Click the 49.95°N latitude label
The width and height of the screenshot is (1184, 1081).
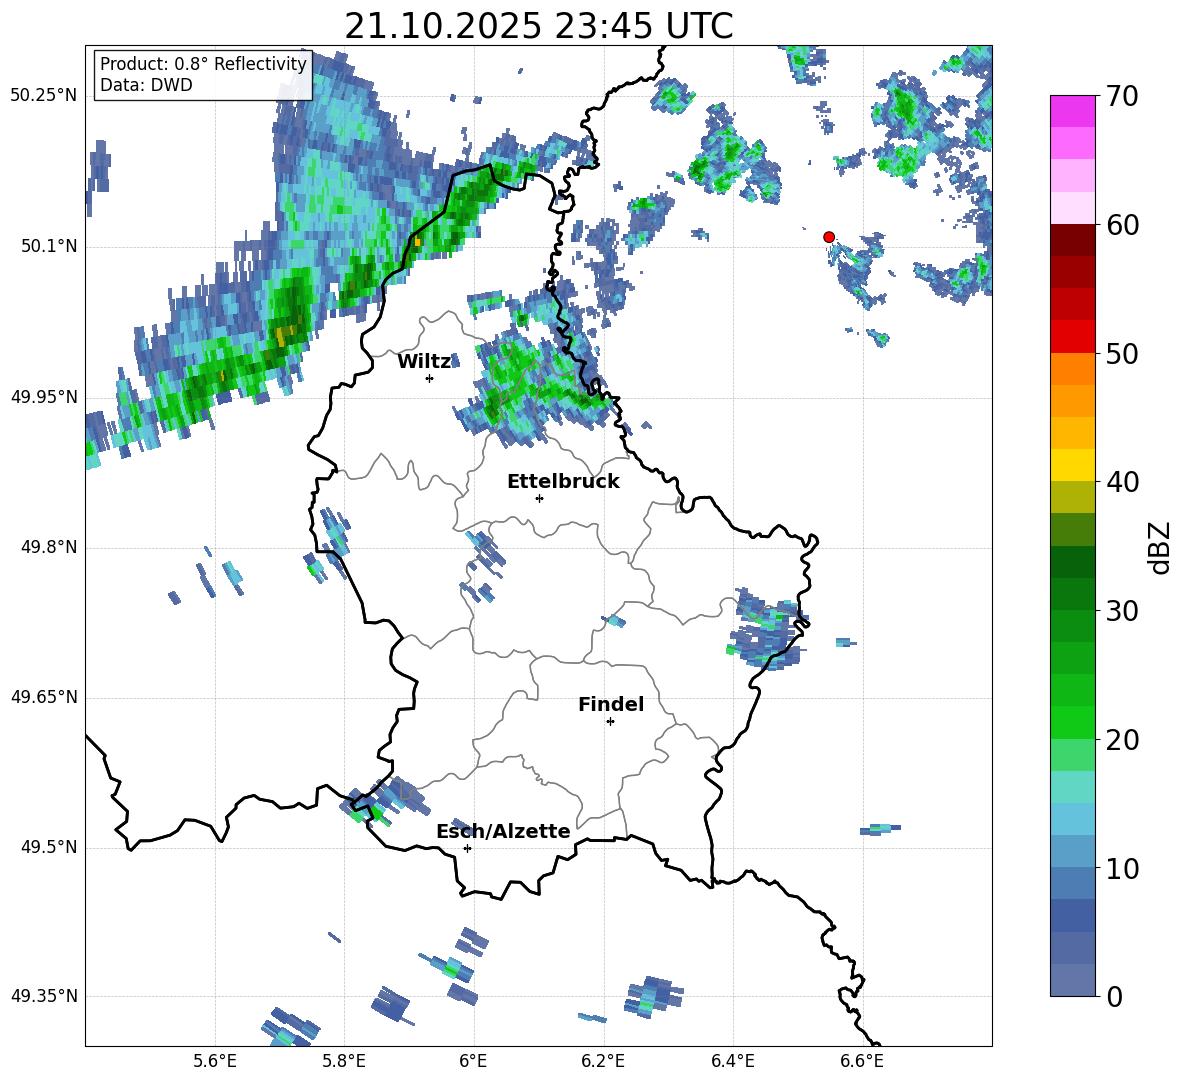43,398
